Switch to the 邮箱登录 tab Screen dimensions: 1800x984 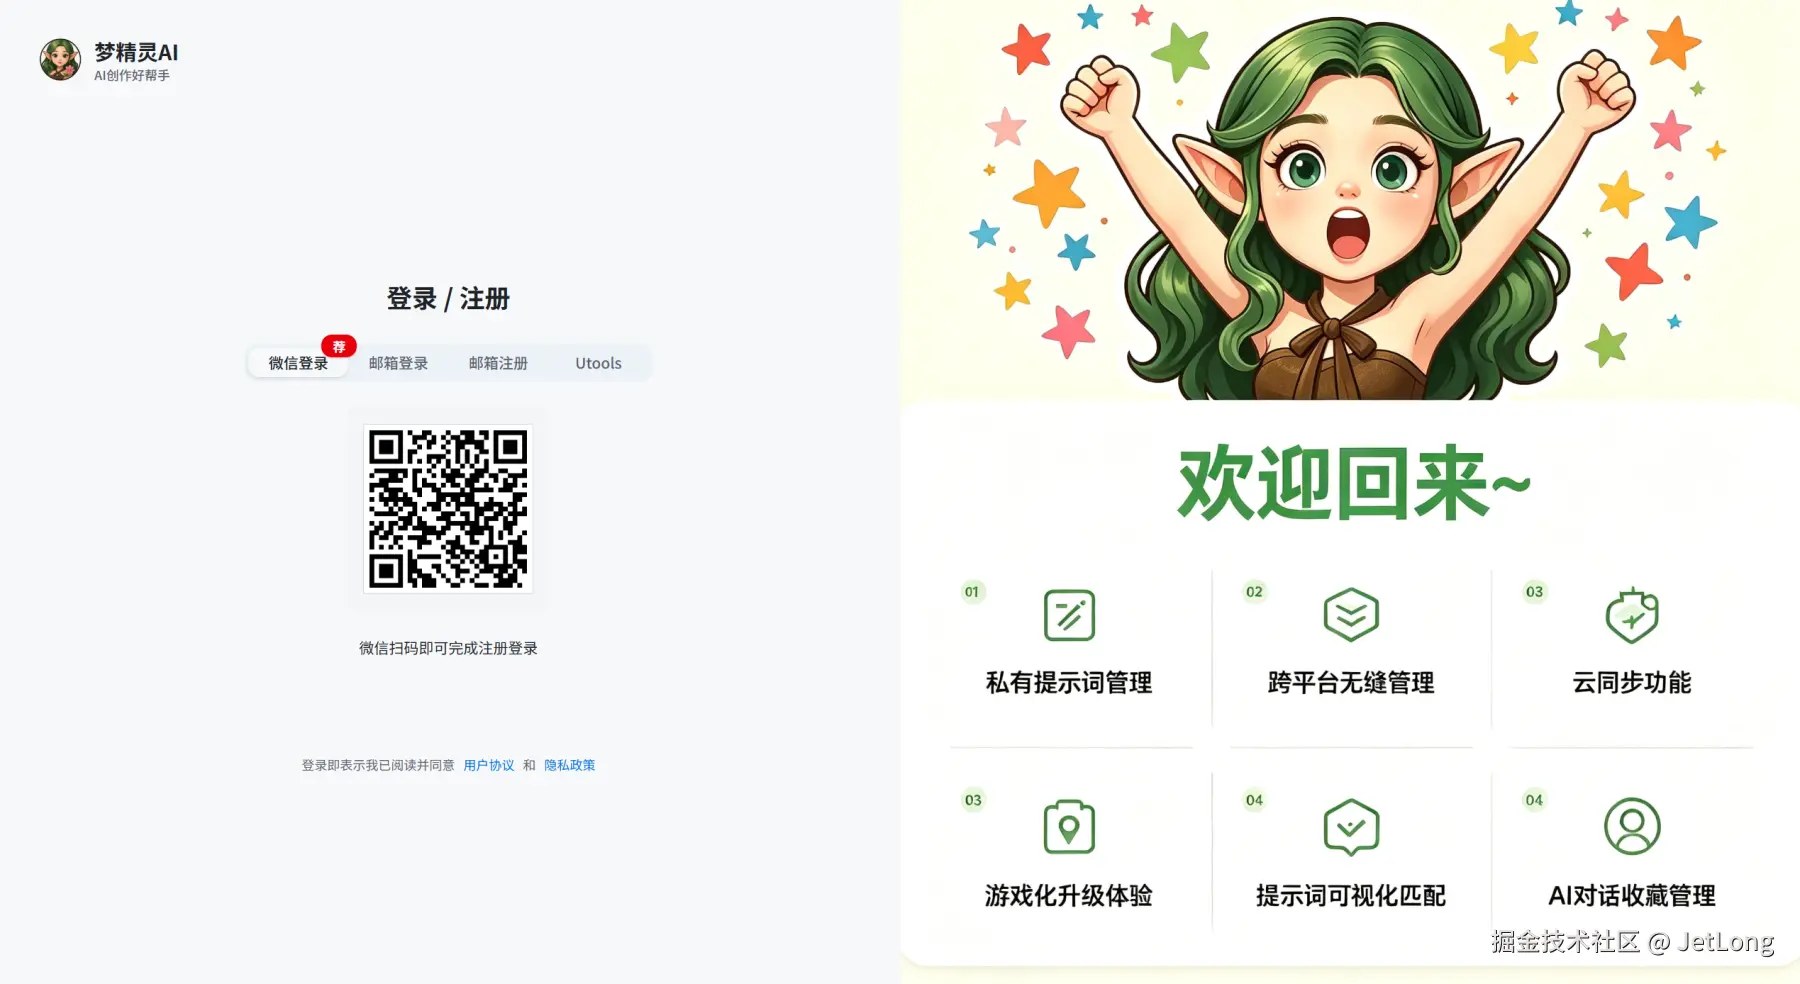click(x=398, y=363)
